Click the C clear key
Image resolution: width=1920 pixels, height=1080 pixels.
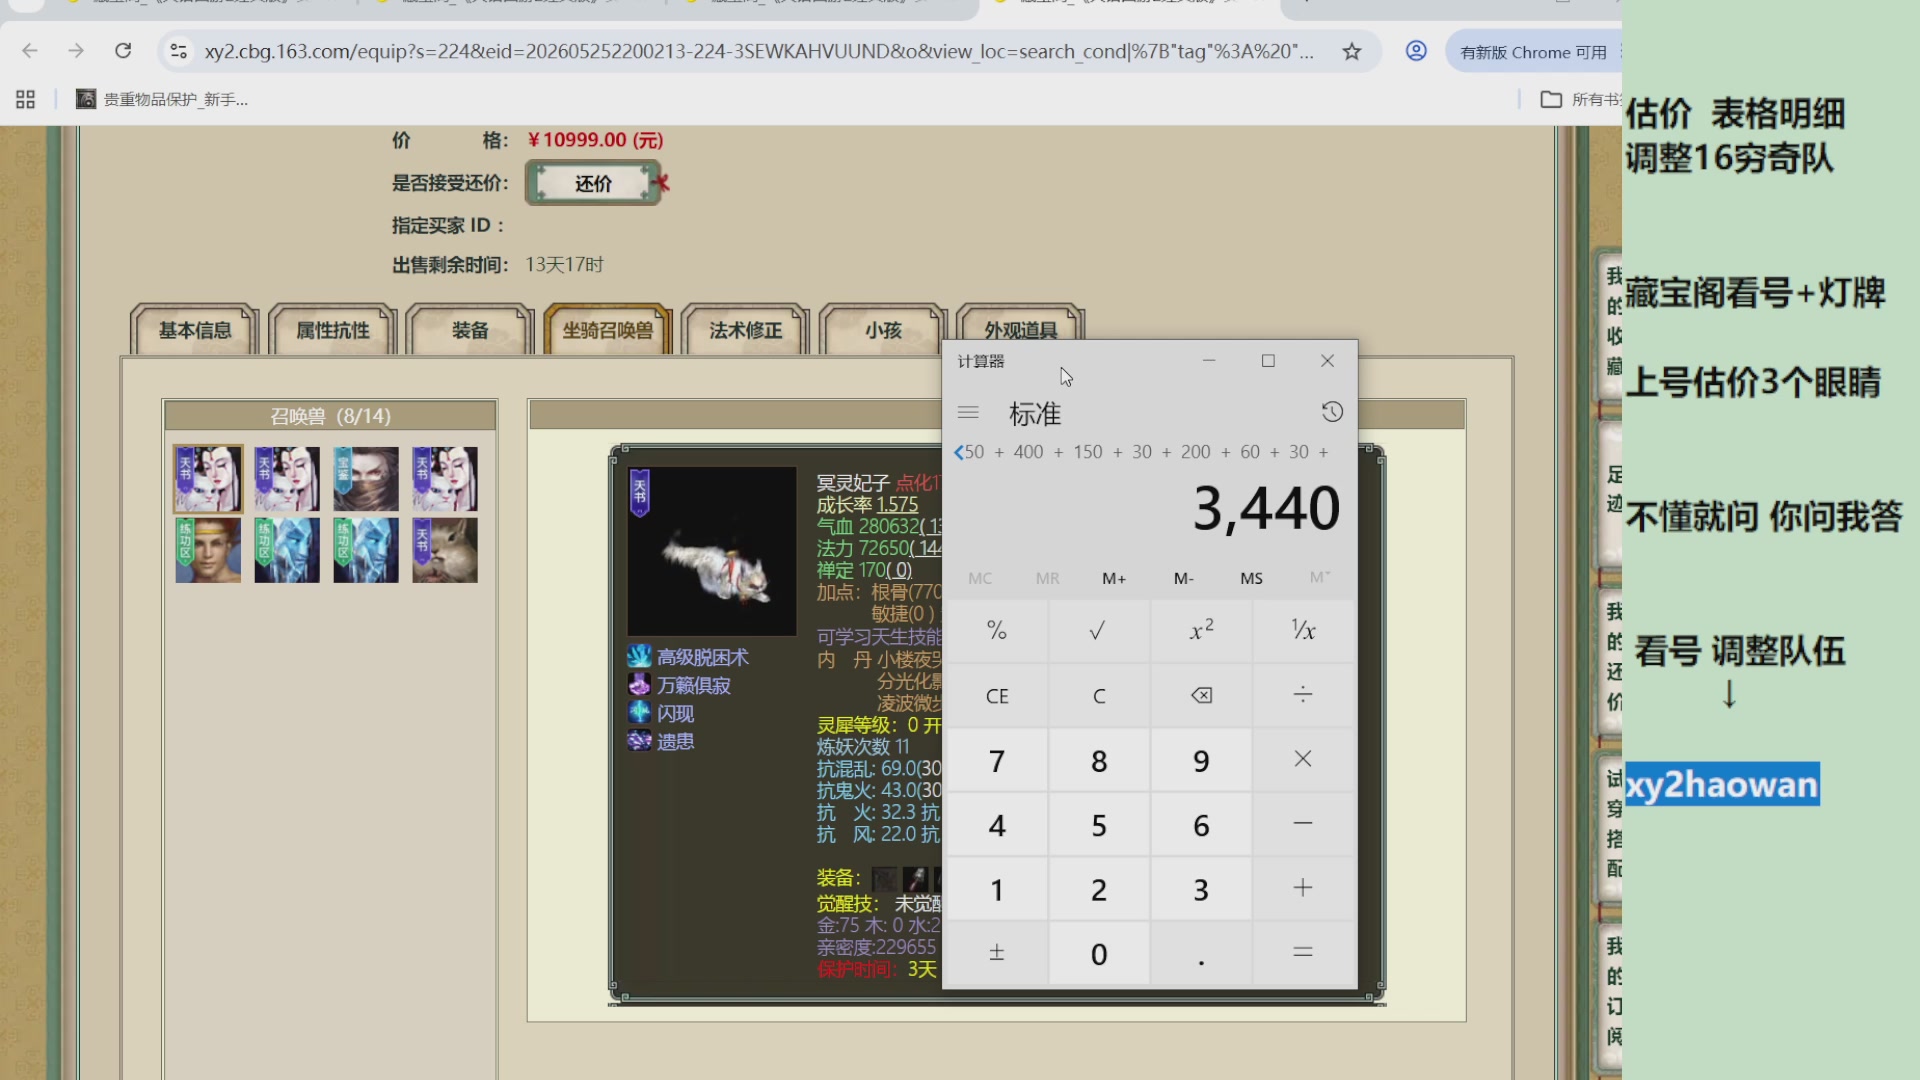[x=1098, y=695]
